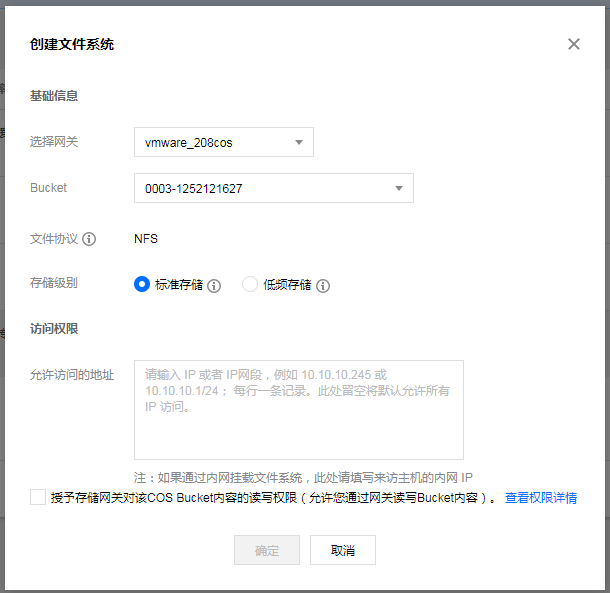Click the 访问权限 section heading
The image size is (610, 593).
[x=54, y=329]
